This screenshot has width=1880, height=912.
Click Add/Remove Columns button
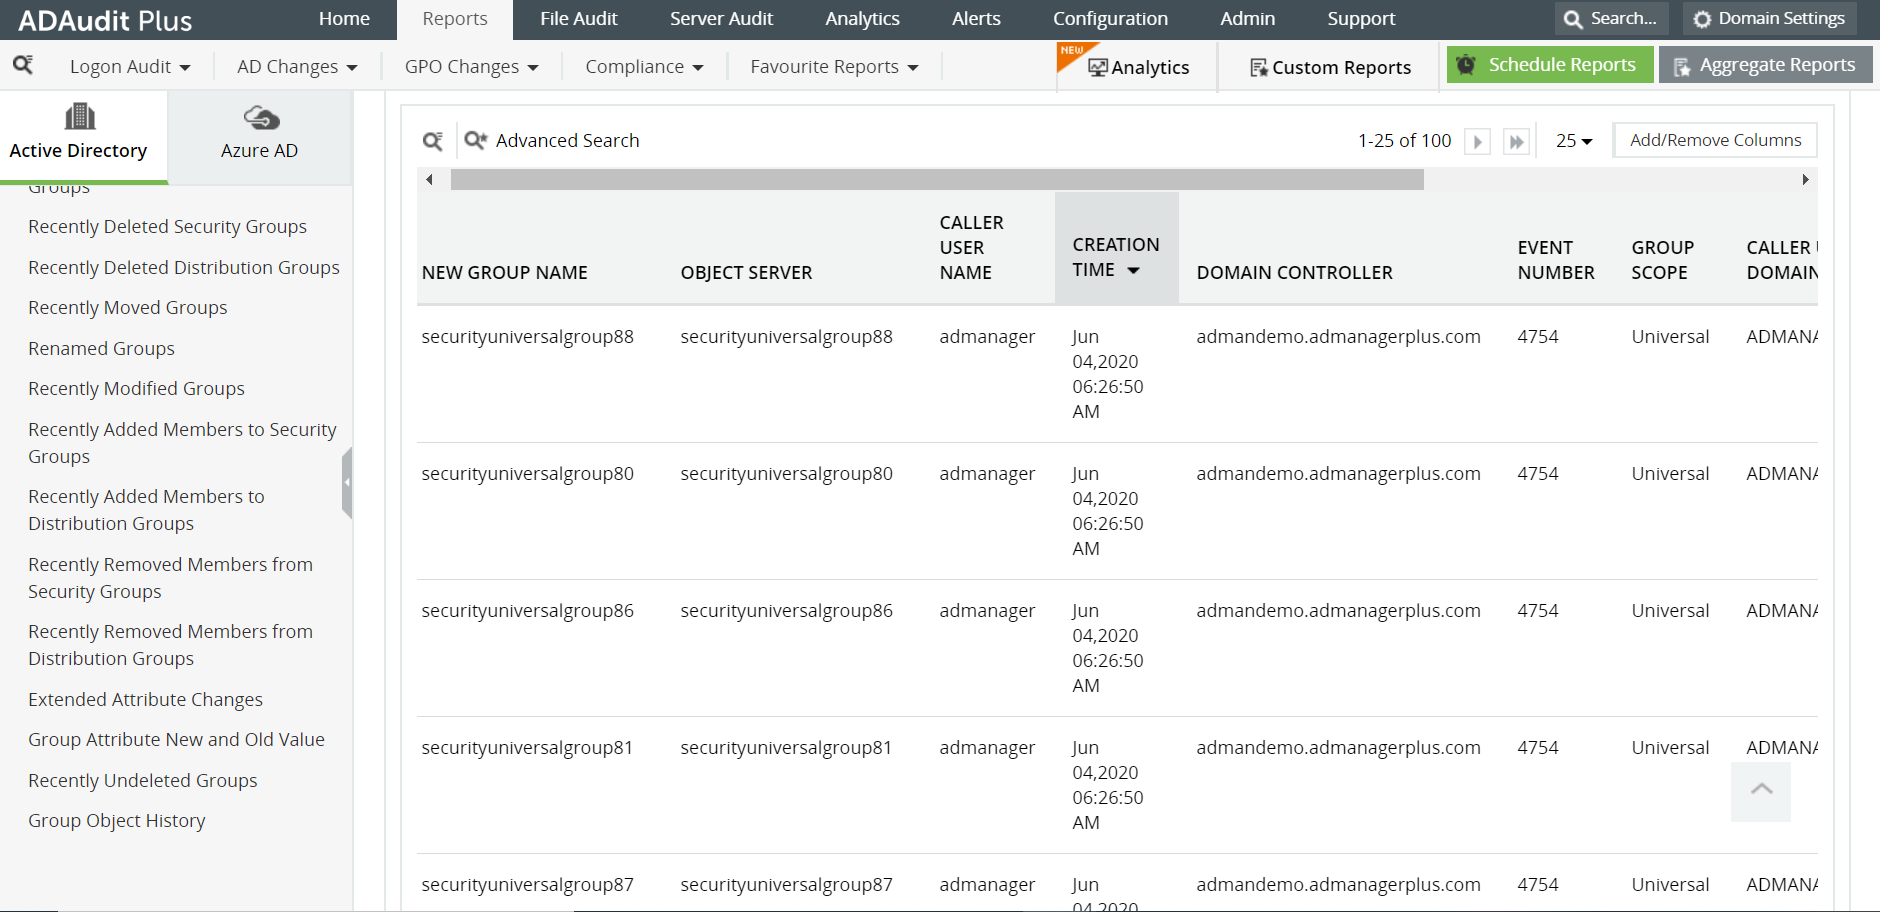(1715, 140)
